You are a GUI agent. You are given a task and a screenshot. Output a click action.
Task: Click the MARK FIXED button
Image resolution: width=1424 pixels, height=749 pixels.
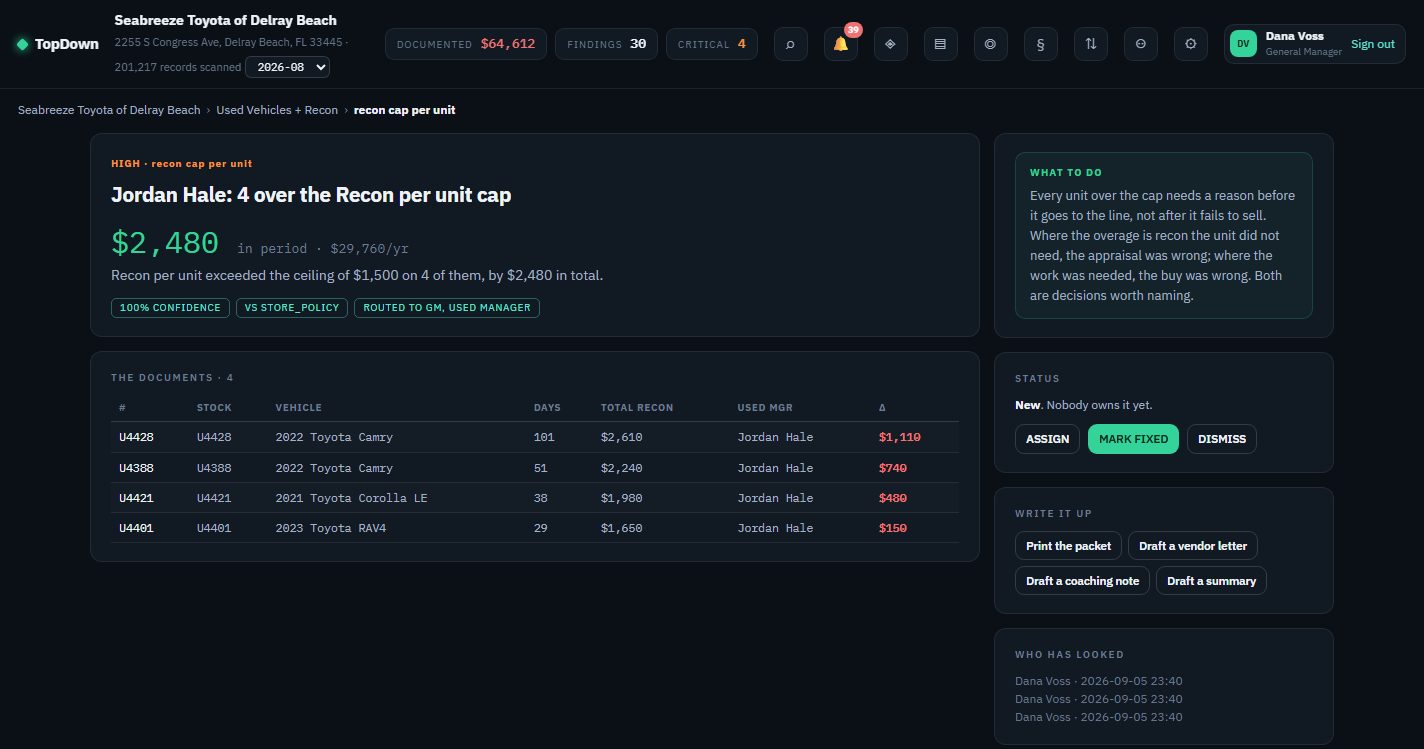1134,439
